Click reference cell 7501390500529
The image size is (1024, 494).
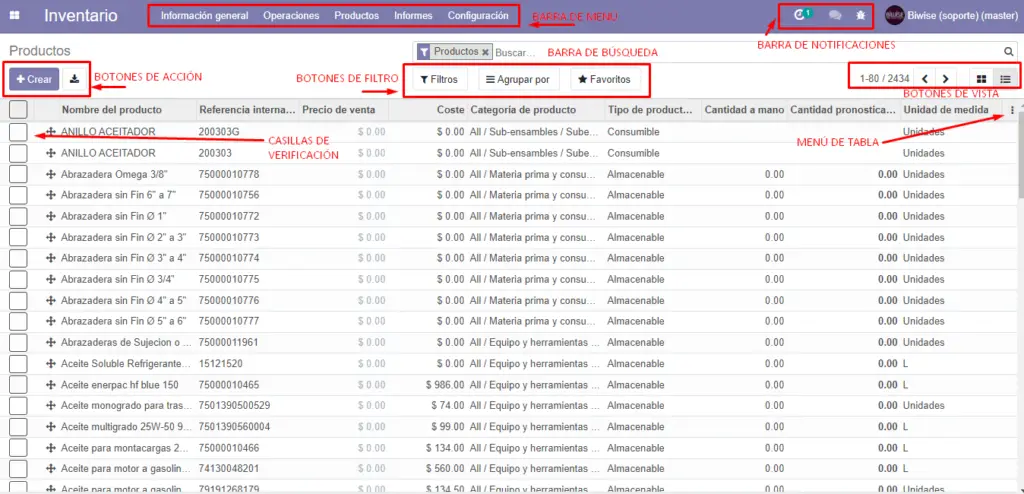(234, 406)
